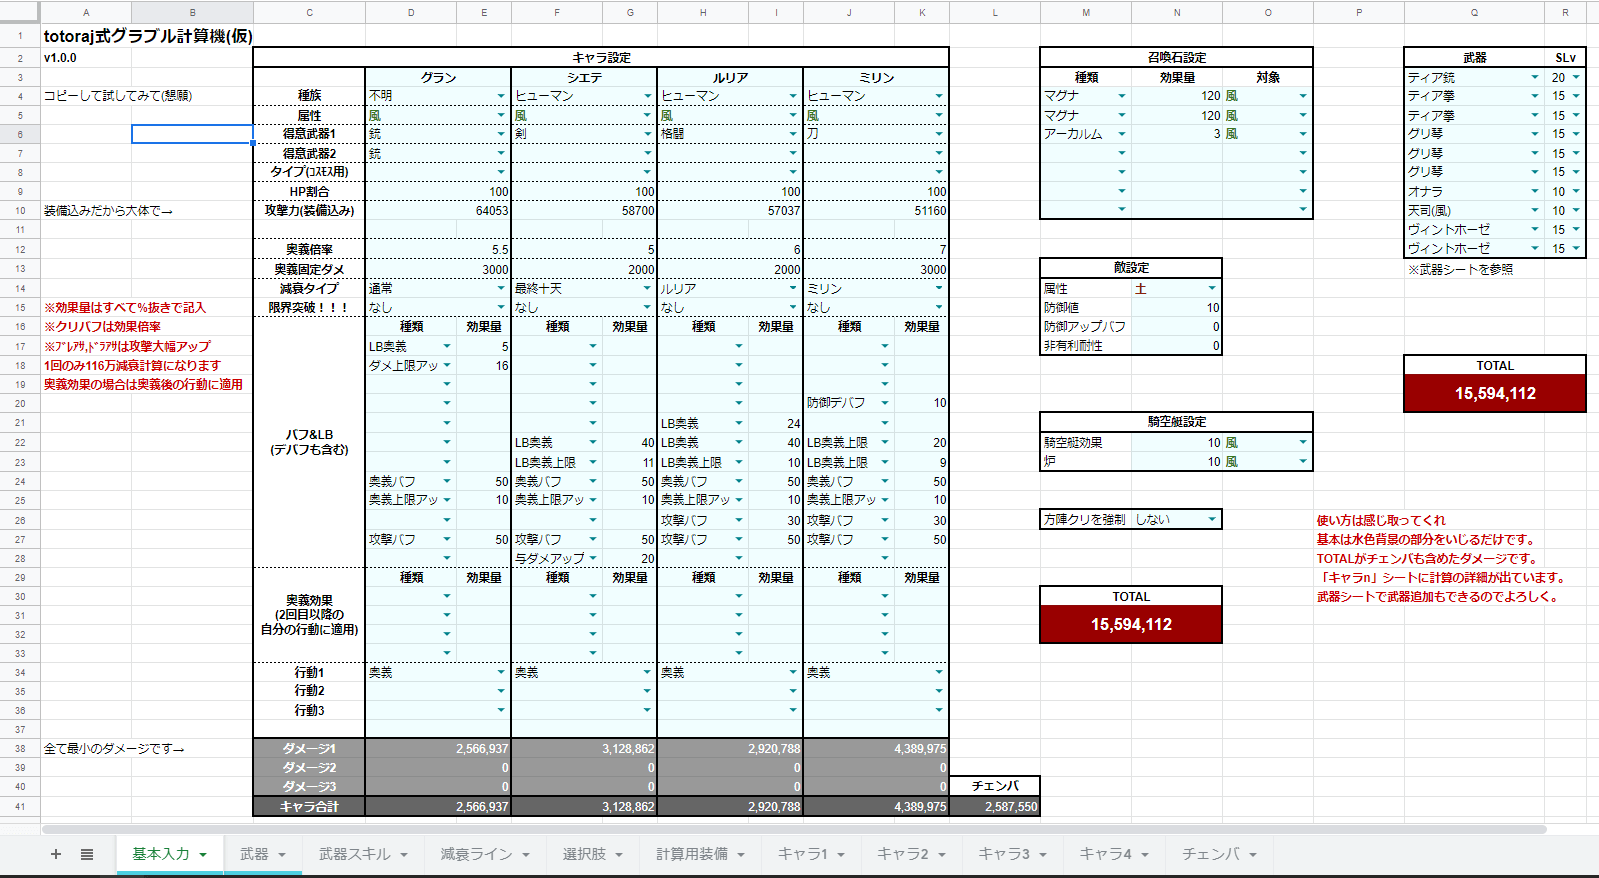Open the 炉 element dropdown
This screenshot has height=878, width=1599.
pos(1303,462)
